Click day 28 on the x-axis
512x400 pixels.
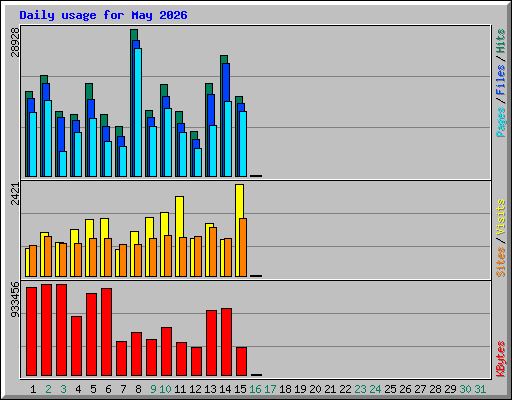(x=435, y=389)
